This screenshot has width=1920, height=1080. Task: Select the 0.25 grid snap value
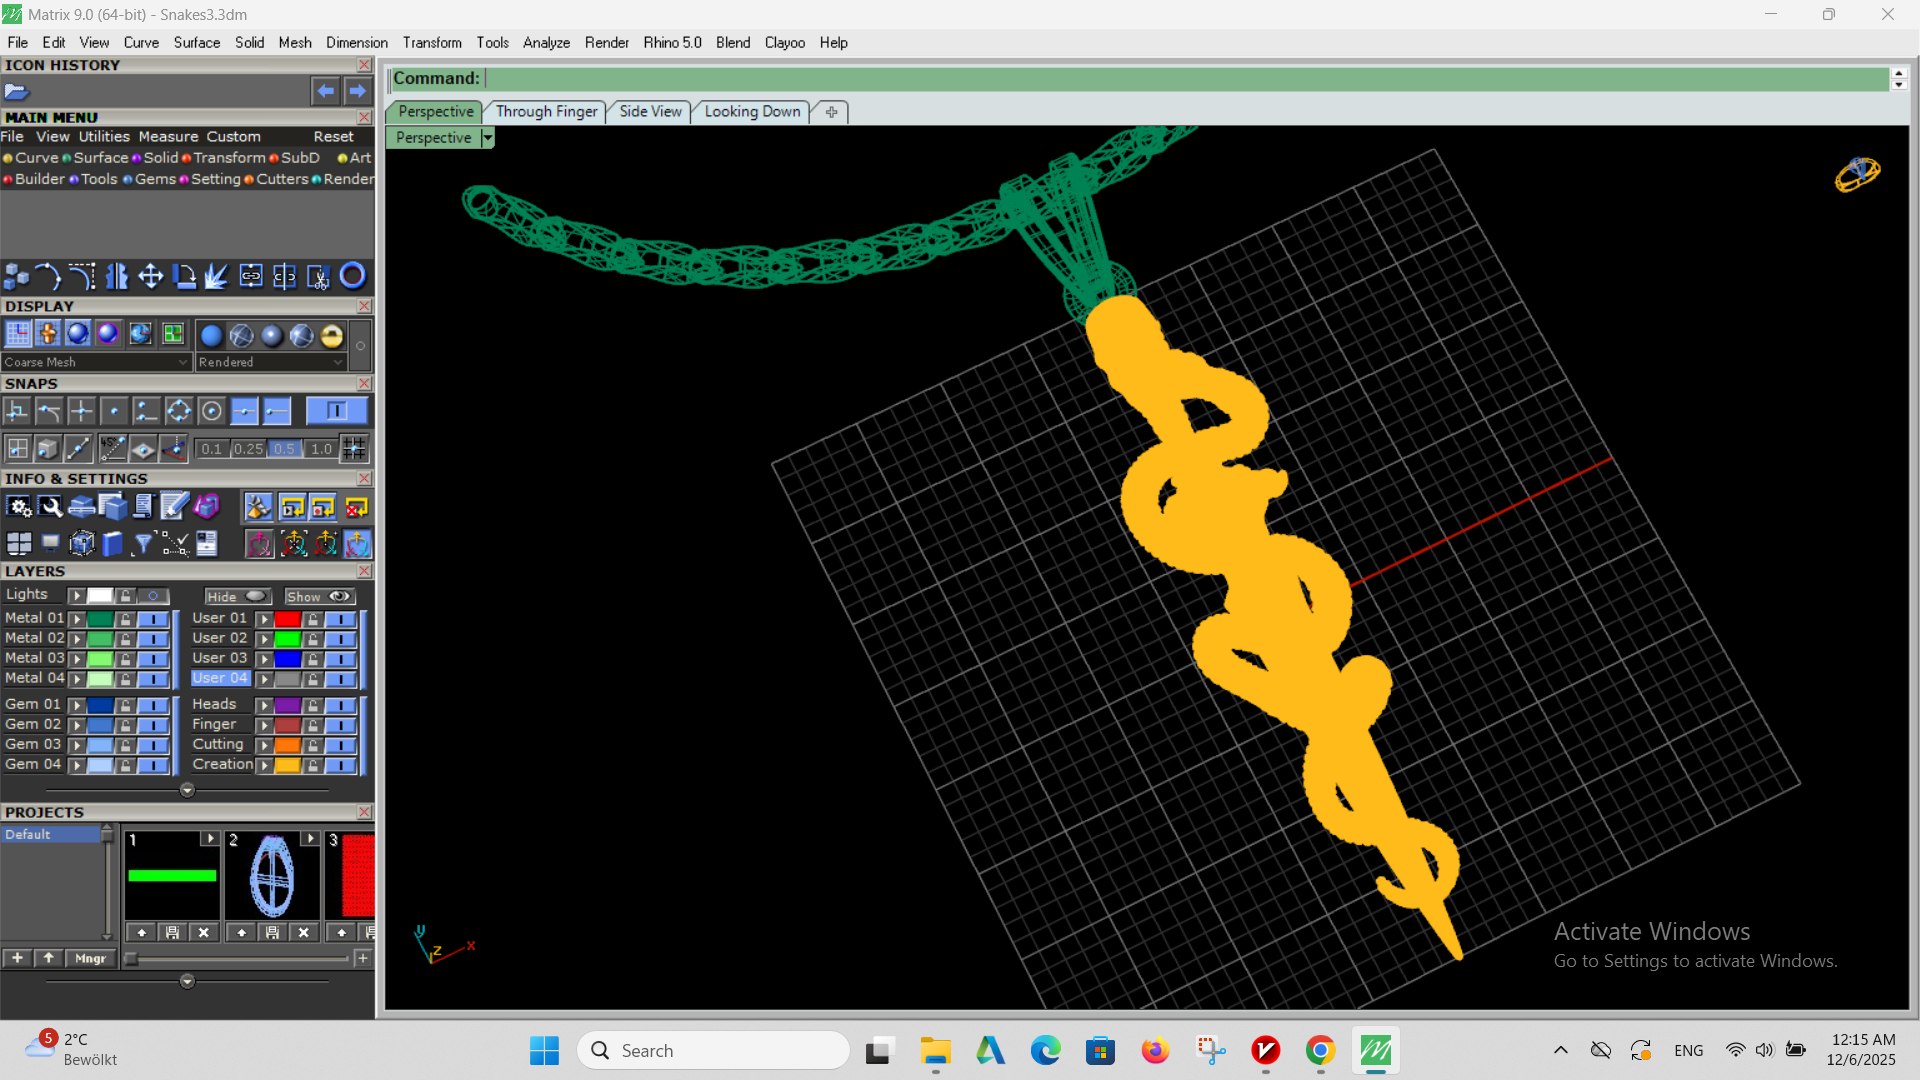[248, 449]
